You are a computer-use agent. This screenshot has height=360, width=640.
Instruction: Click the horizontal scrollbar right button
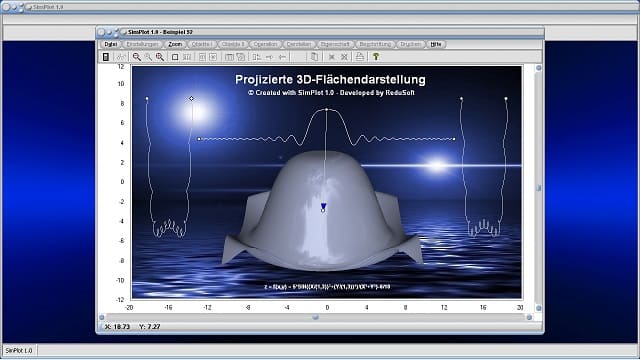529,317
